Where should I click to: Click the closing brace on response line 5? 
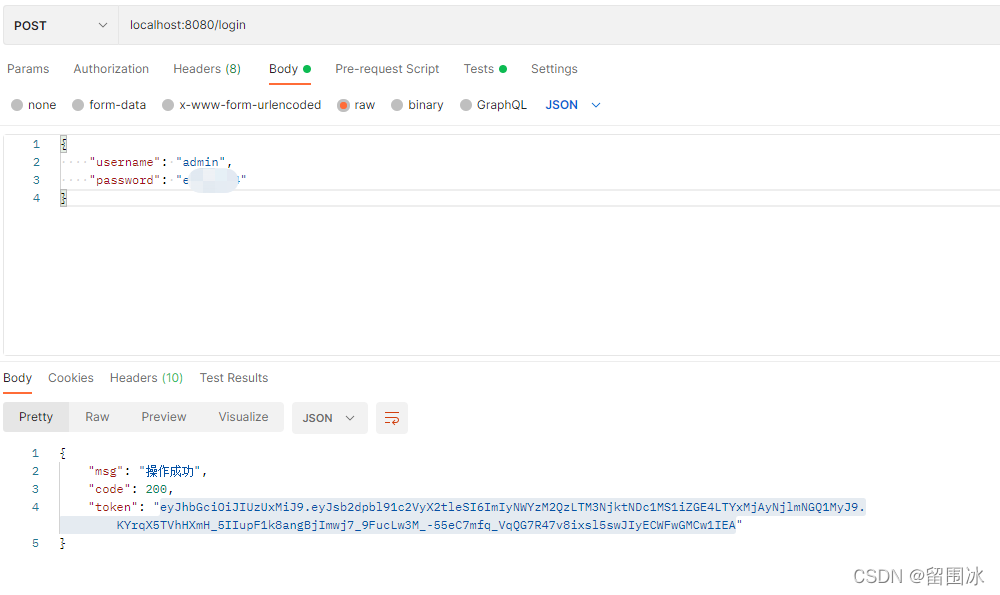click(62, 543)
